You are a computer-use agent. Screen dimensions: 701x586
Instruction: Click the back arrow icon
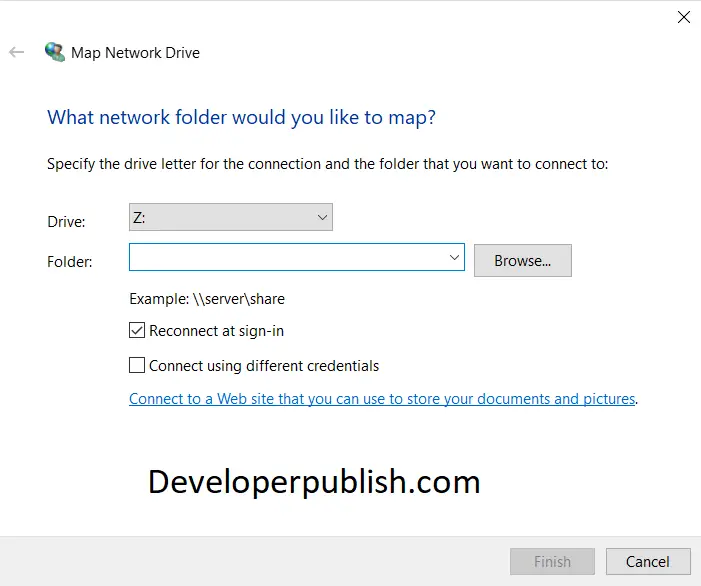[x=17, y=52]
